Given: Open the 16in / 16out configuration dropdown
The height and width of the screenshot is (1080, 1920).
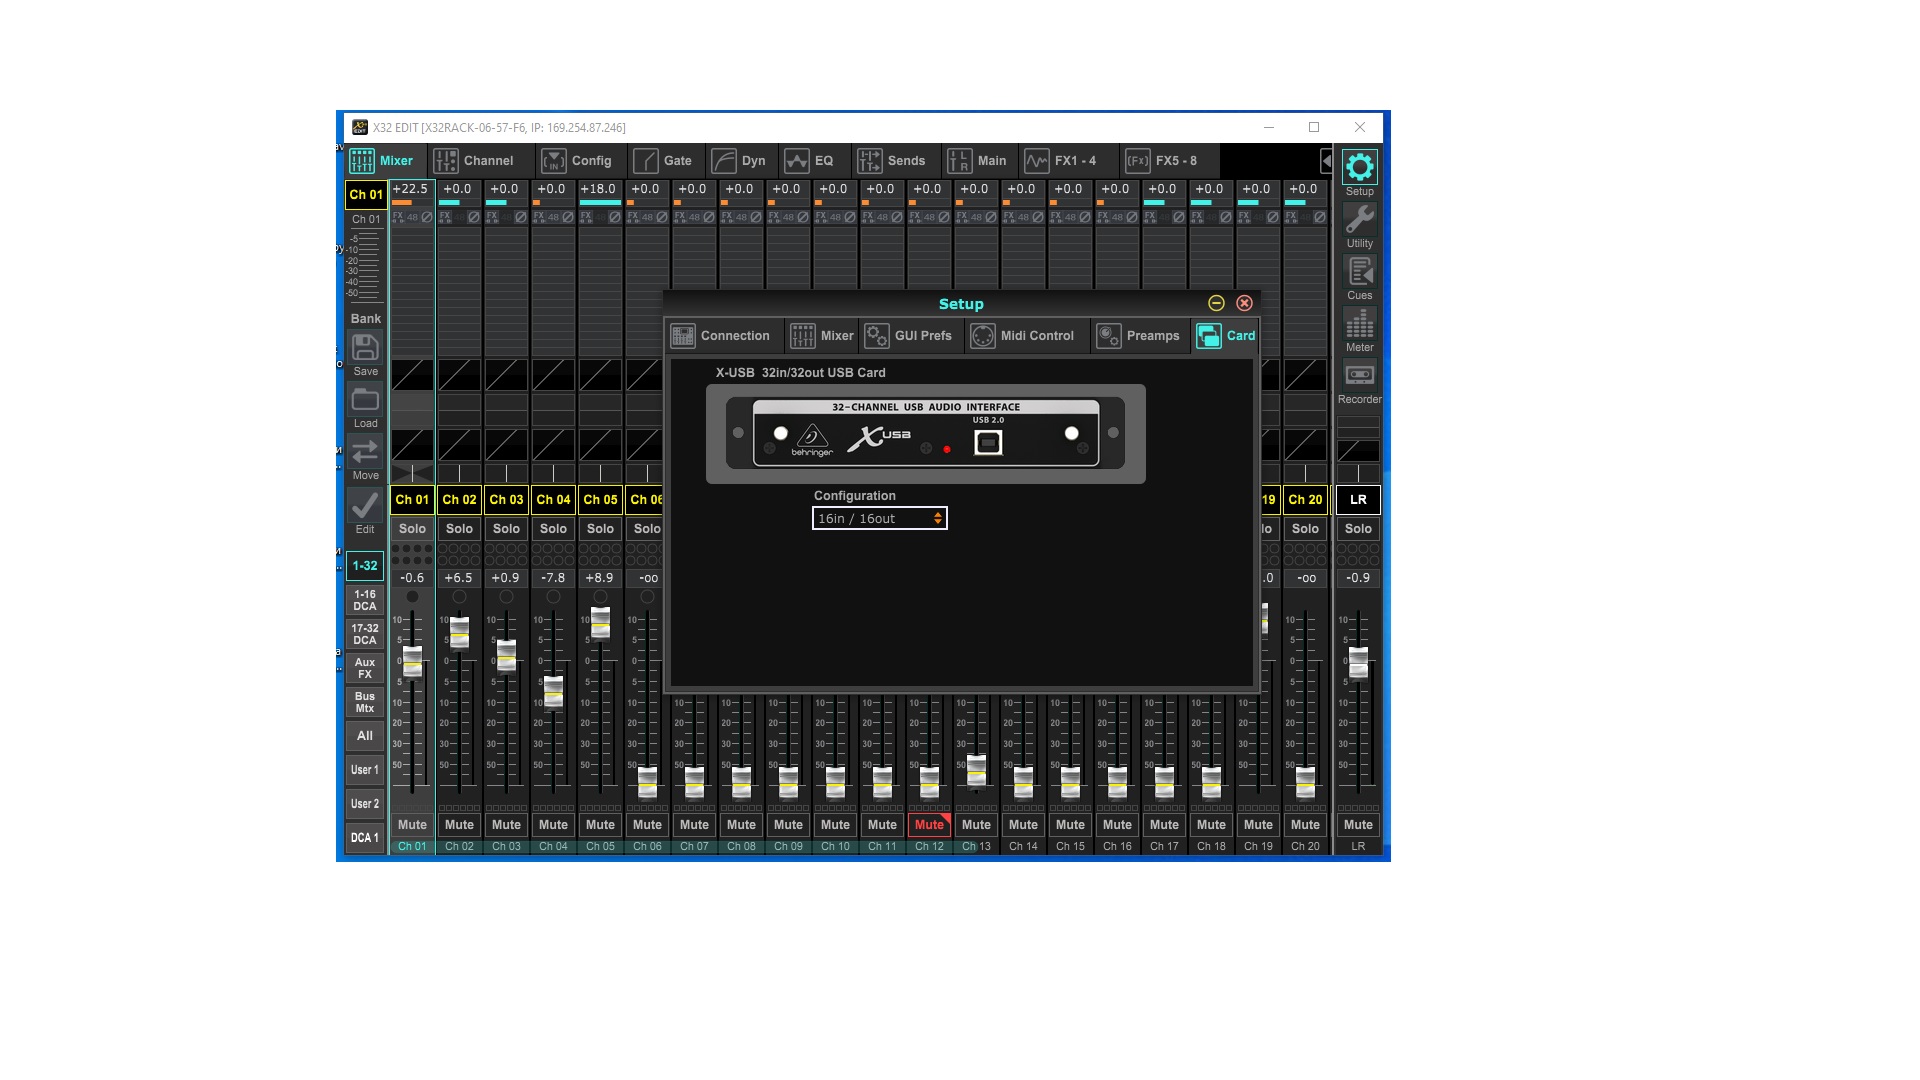Looking at the screenshot, I should point(879,518).
